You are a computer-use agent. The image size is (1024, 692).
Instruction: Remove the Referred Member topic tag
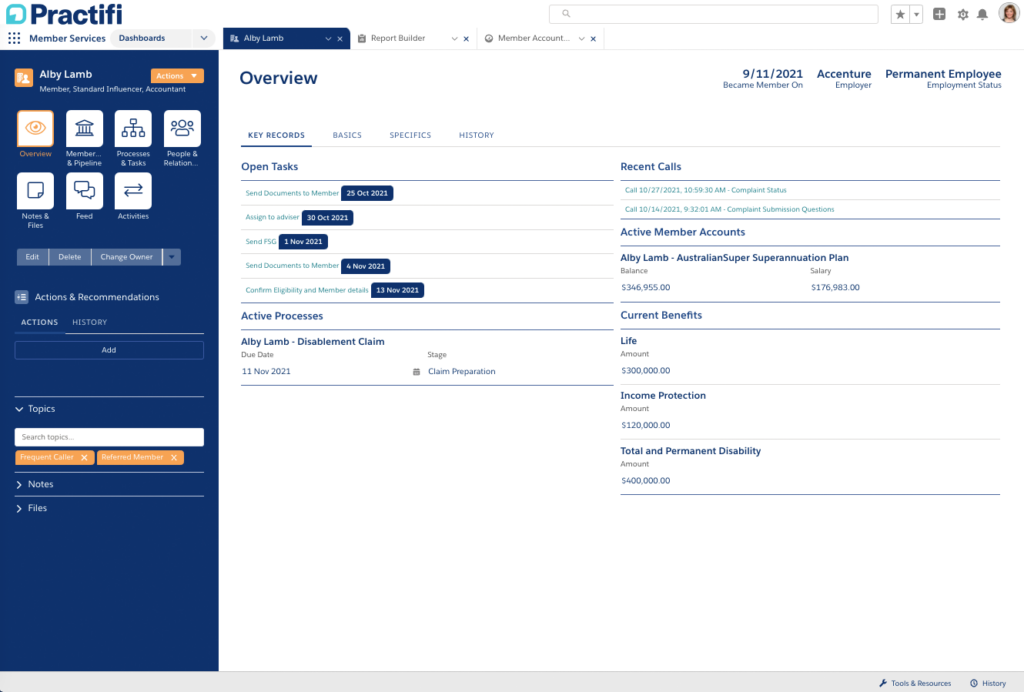(x=174, y=457)
